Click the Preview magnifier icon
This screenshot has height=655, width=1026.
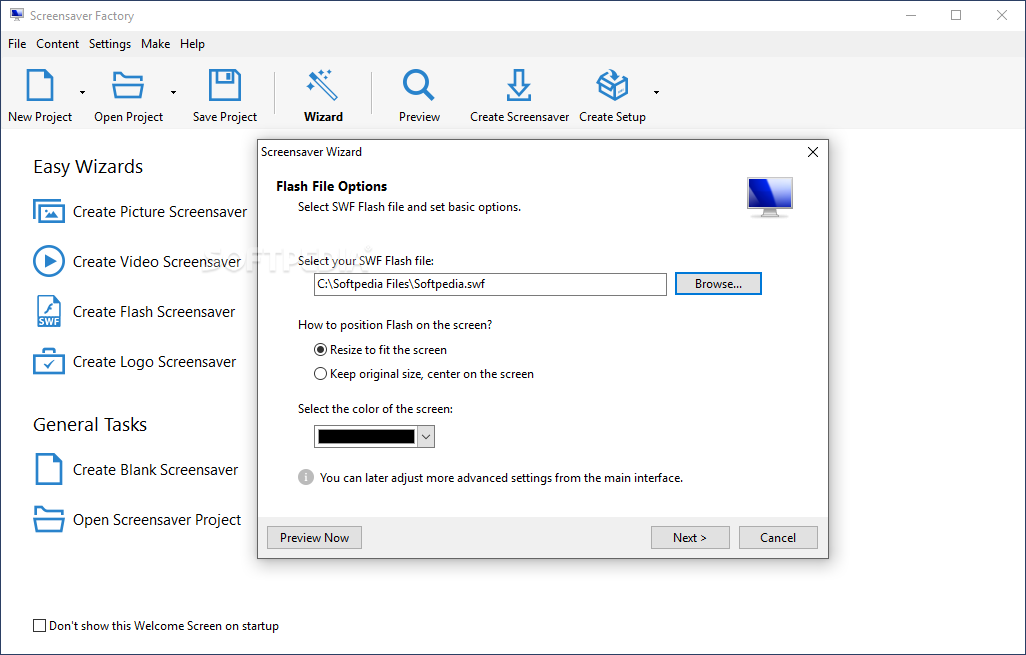click(419, 85)
